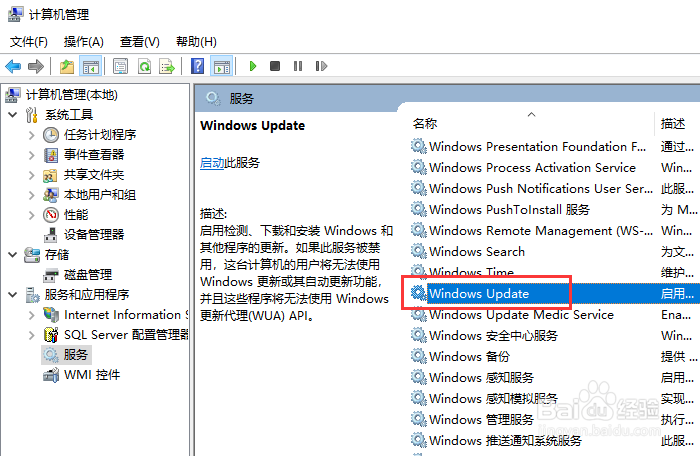This screenshot has width=700, height=456.
Task: Click the SQL Server 配置管理器 tree icon
Action: pos(51,335)
